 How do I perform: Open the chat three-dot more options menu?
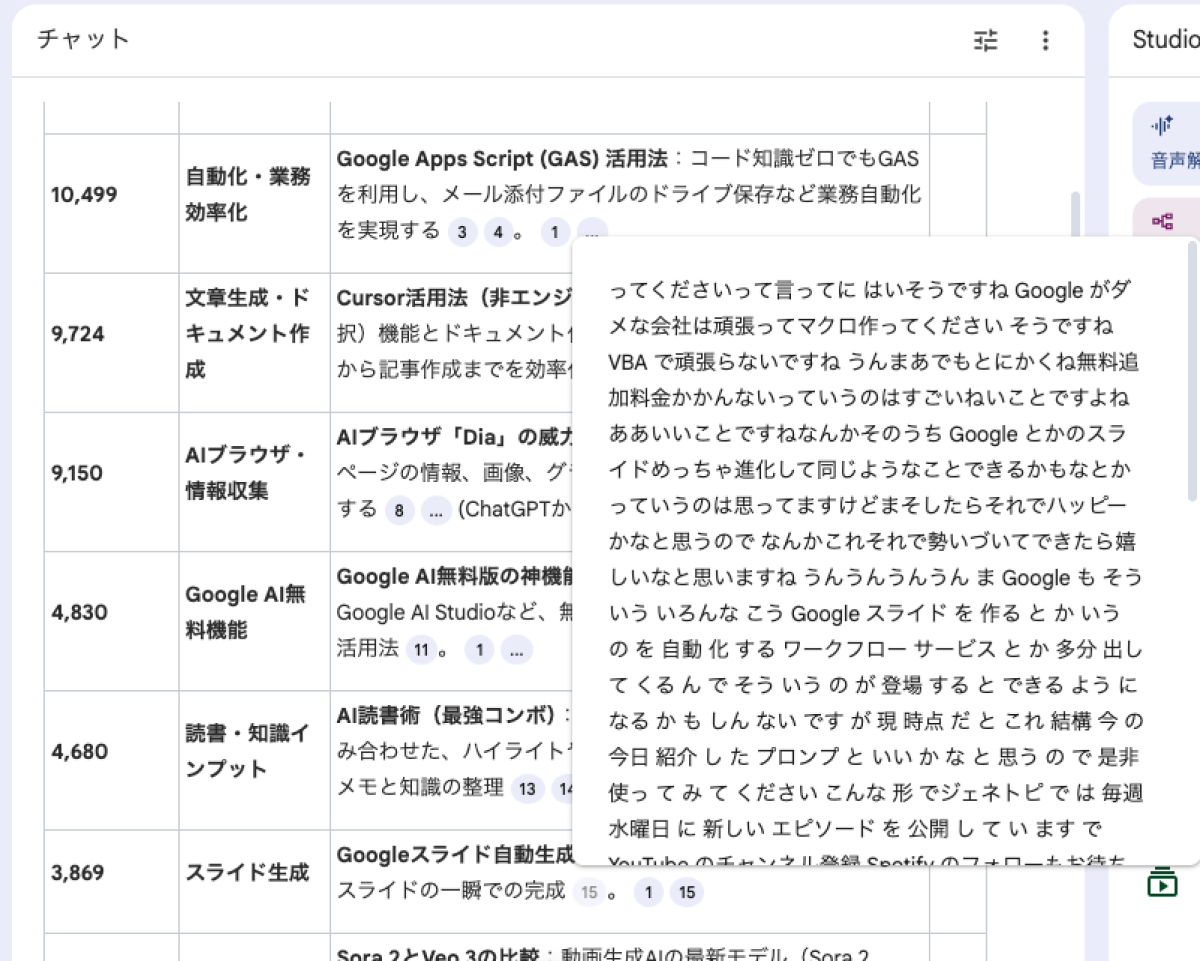click(1045, 40)
